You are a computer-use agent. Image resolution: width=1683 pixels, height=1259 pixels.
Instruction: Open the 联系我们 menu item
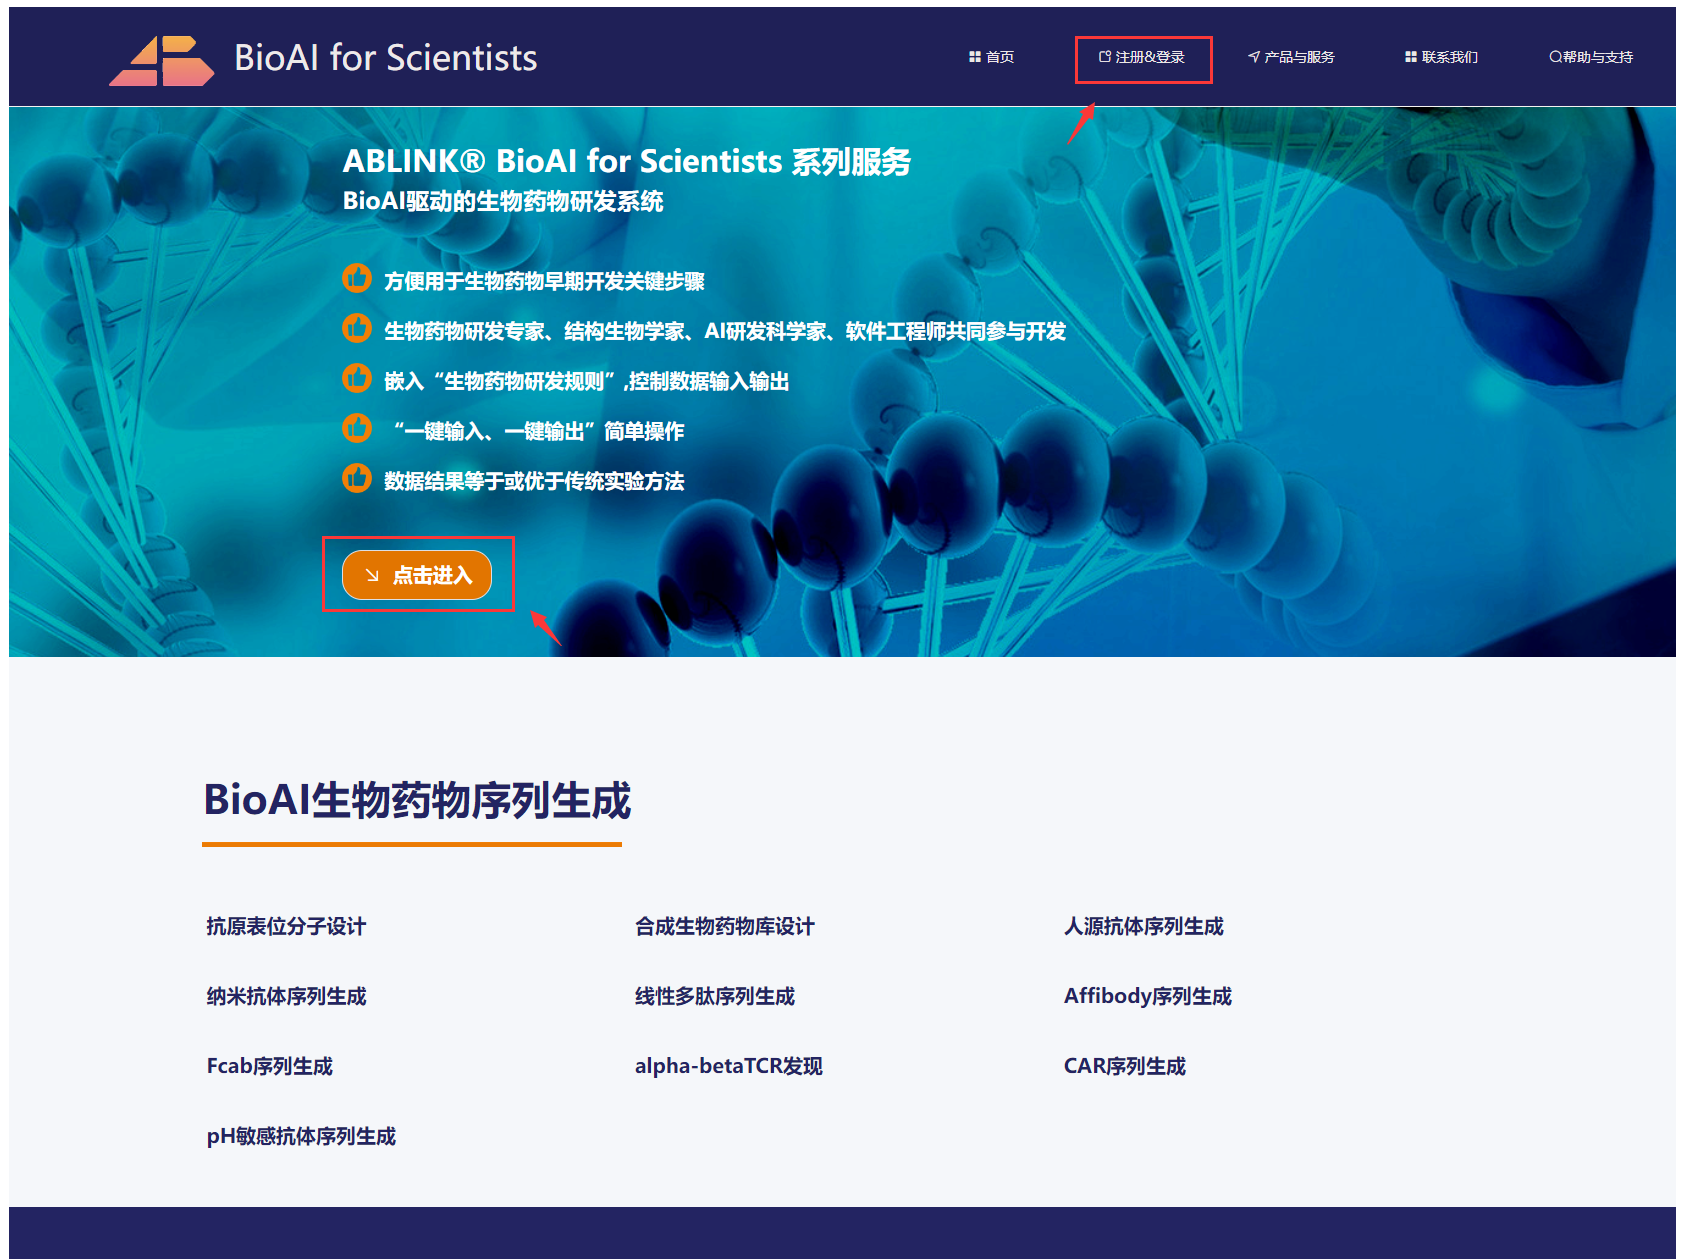[1441, 57]
